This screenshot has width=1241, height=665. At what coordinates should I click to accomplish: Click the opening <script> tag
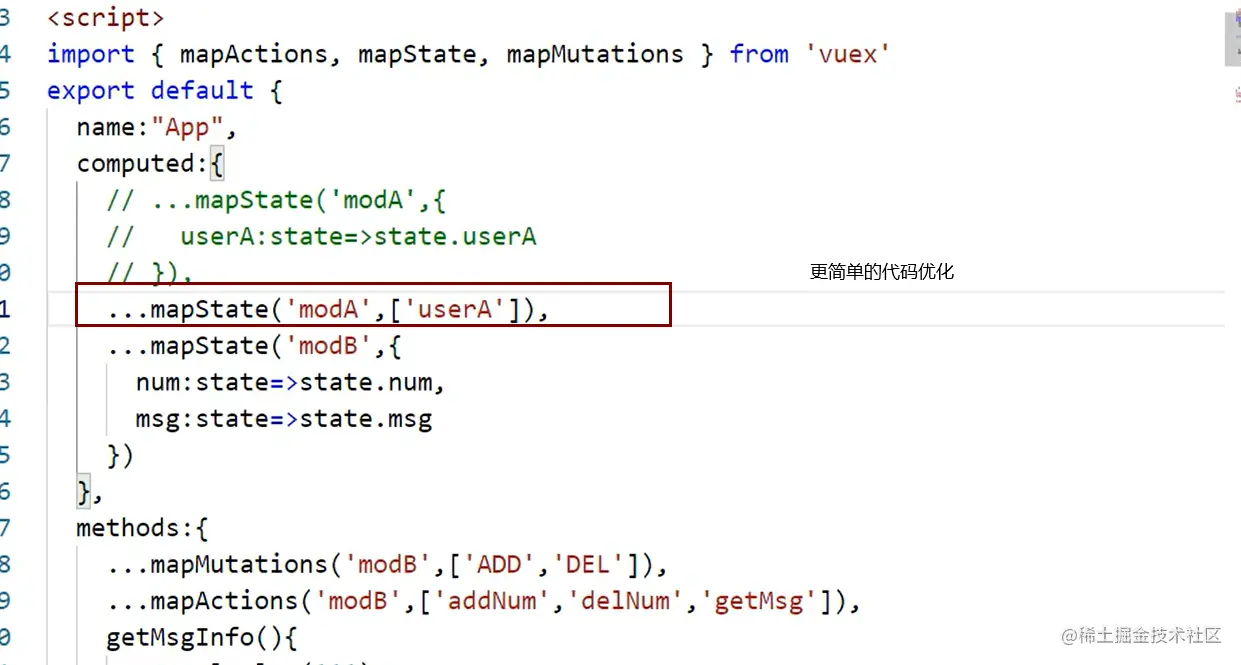coord(105,18)
